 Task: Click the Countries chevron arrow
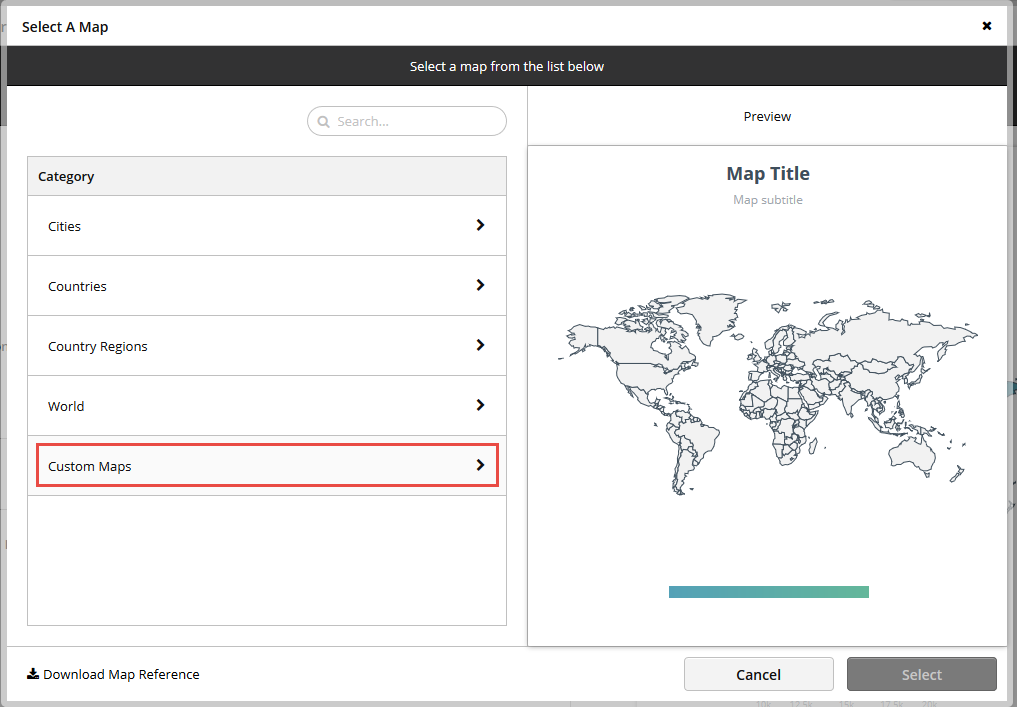coord(481,286)
